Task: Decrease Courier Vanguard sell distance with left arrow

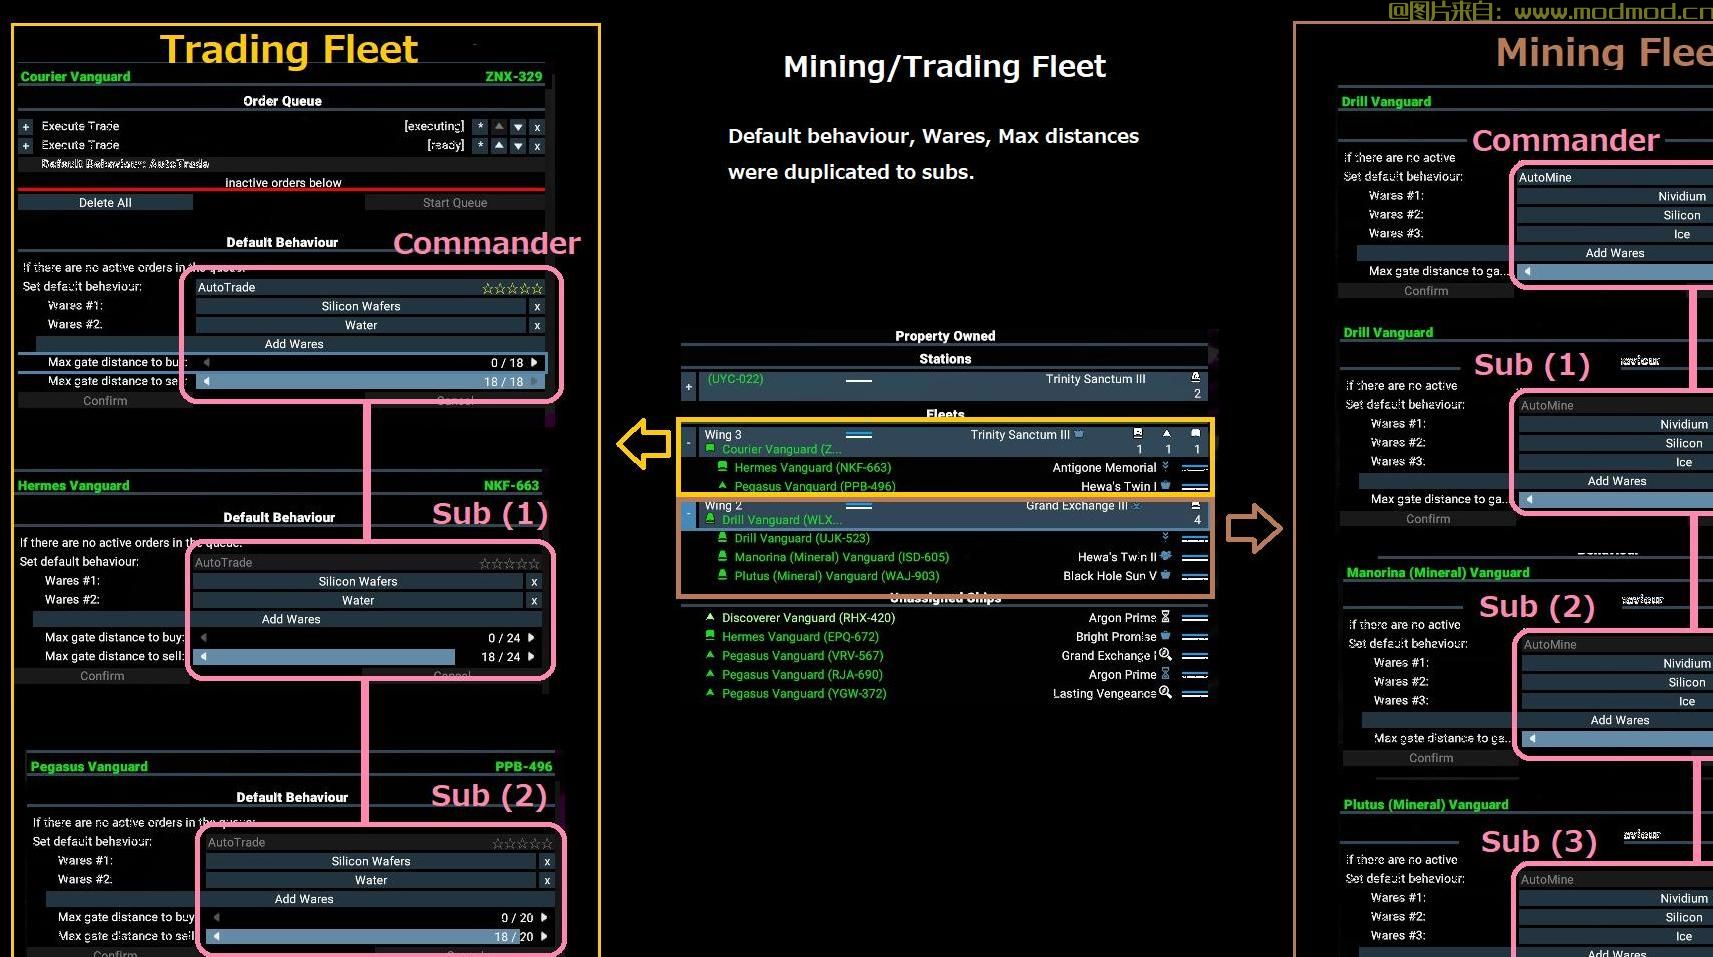Action: point(206,382)
